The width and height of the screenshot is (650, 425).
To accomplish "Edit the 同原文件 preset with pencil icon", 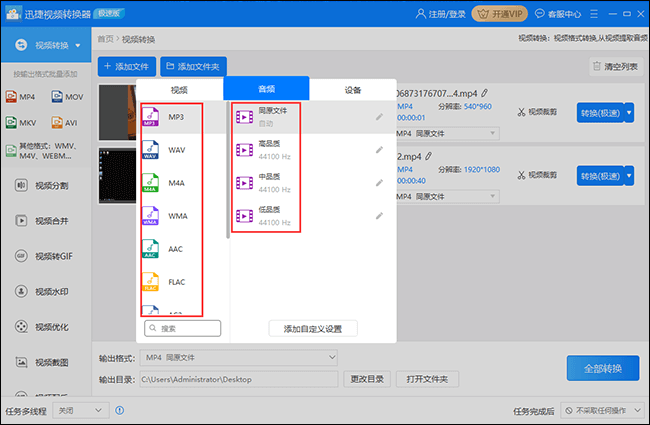I will pyautogui.click(x=379, y=117).
